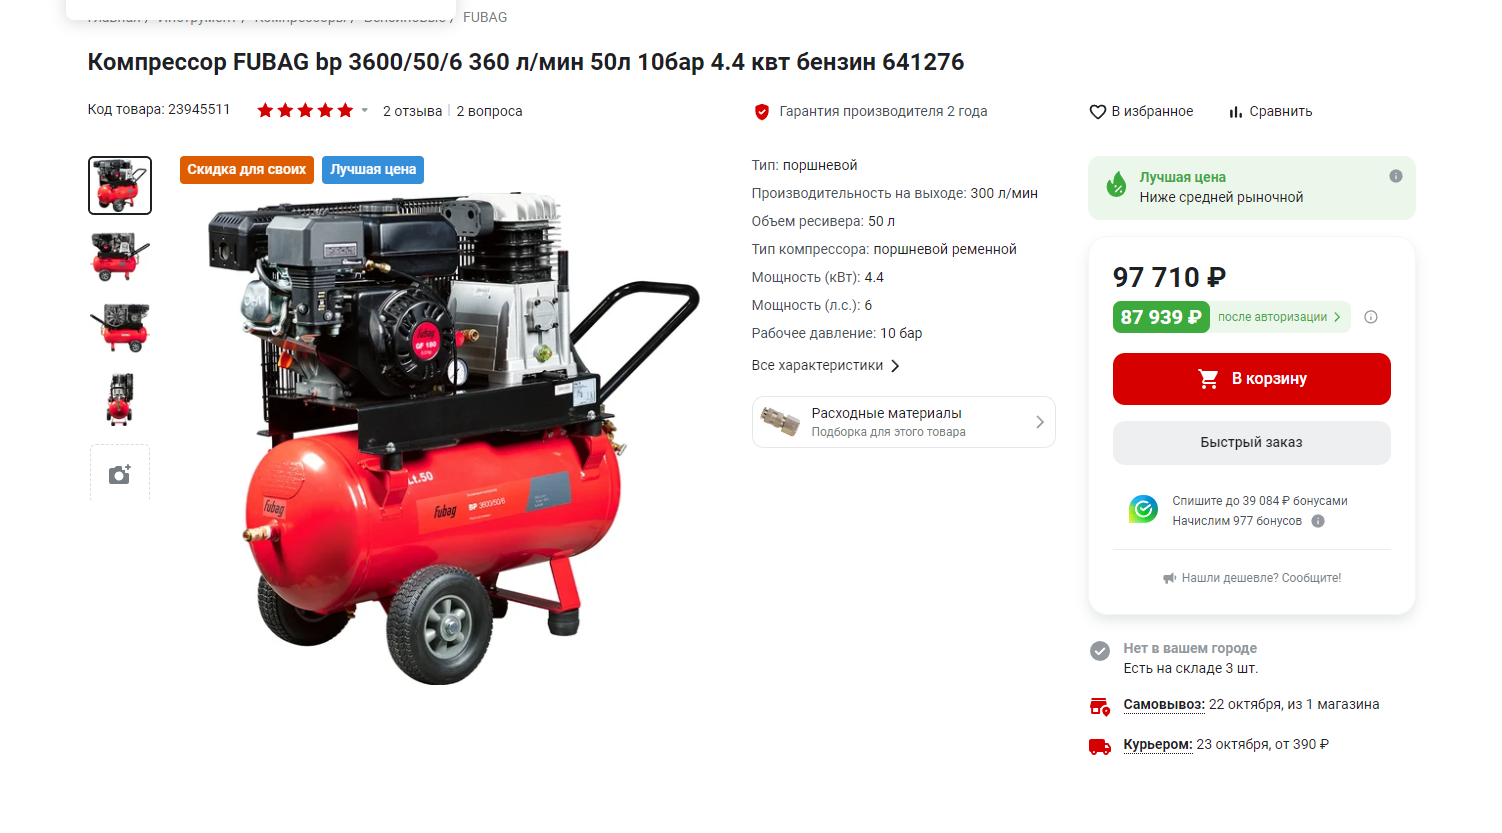Add compressor to cart with В корзину
The image size is (1502, 833).
[x=1252, y=379]
